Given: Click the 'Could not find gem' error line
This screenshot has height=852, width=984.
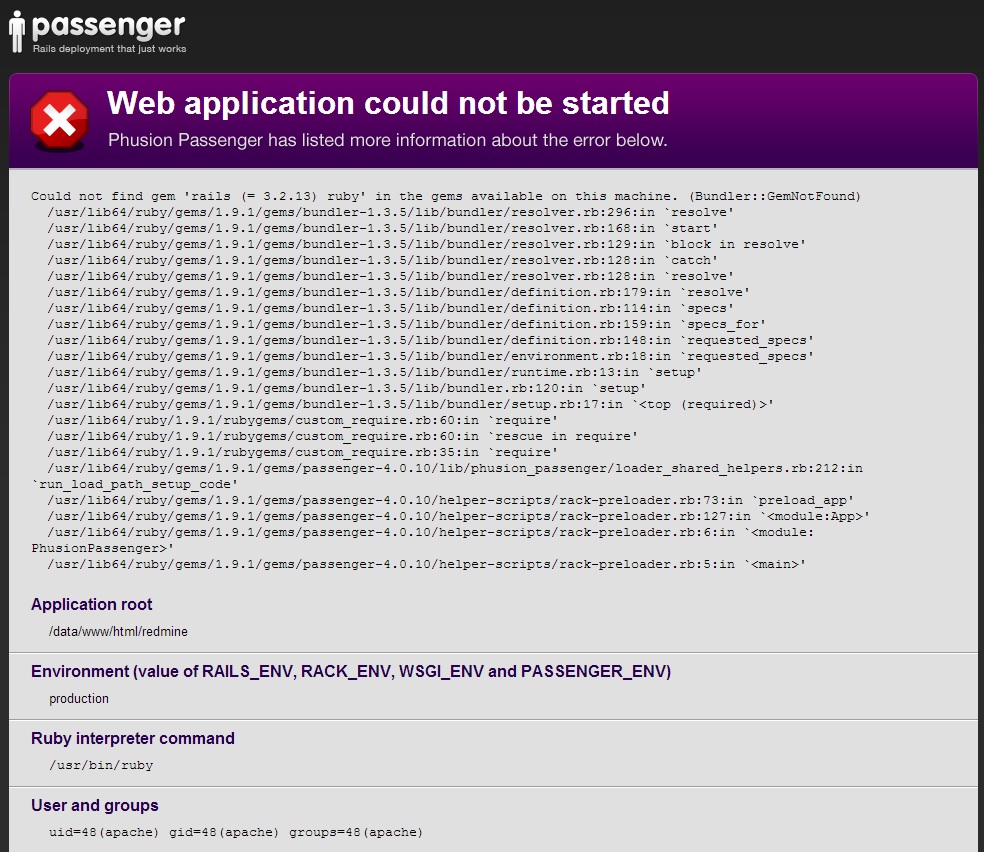Looking at the screenshot, I should (x=446, y=196).
